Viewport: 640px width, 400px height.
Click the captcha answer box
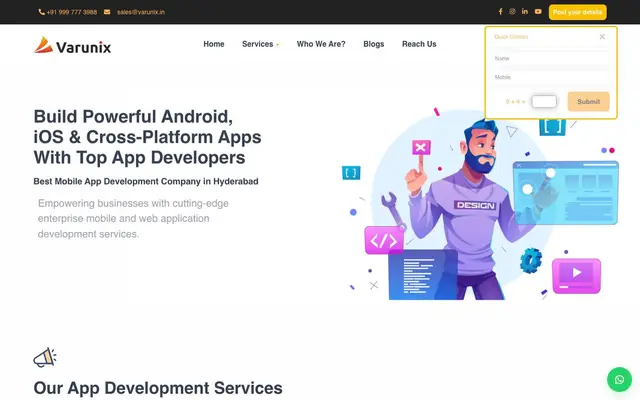[544, 102]
